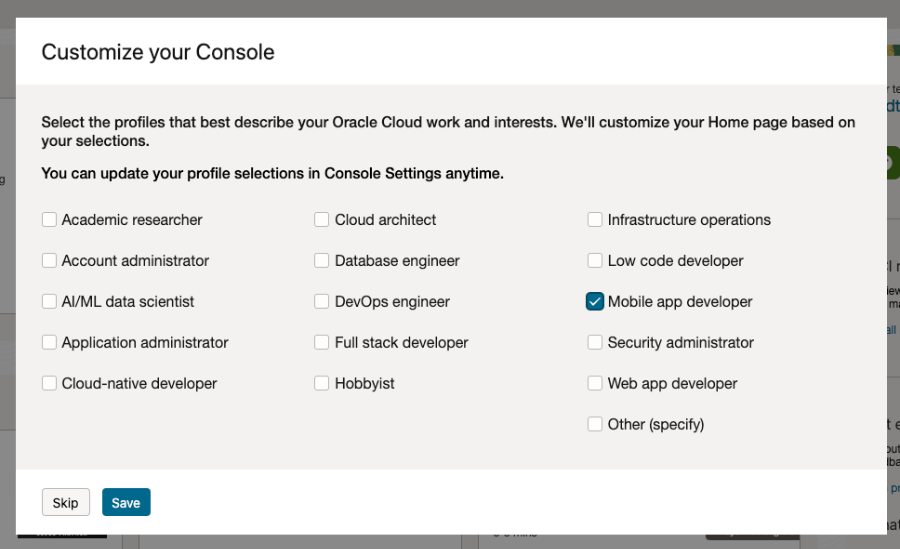The width and height of the screenshot is (900, 549).
Task: Tick the Database engineer checkbox
Action: 321,261
